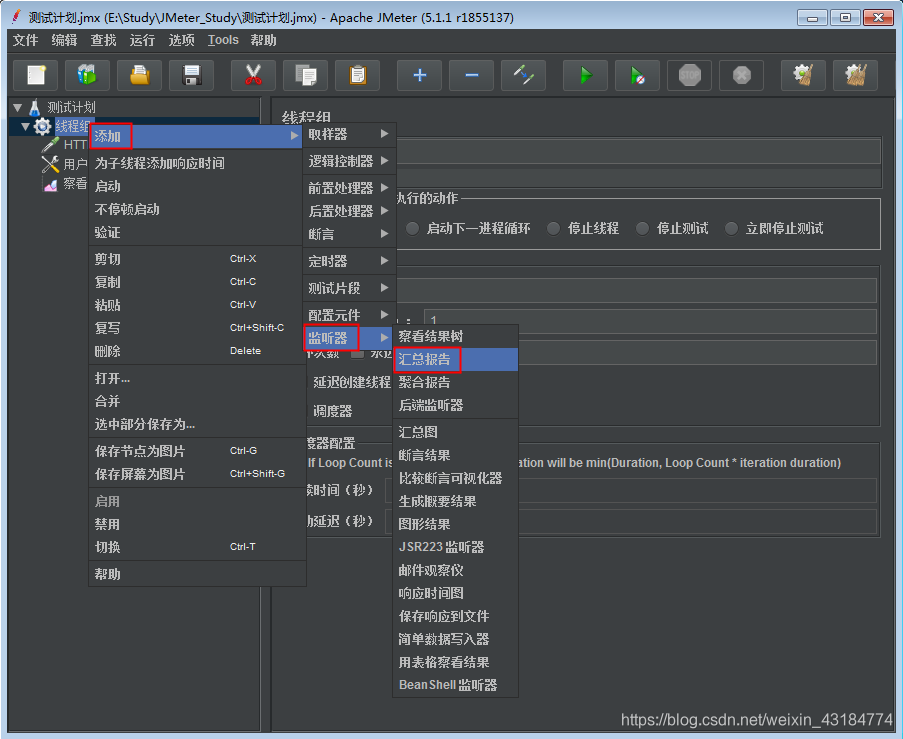
Task: Open the 帮助 menu in menu bar
Action: 263,40
